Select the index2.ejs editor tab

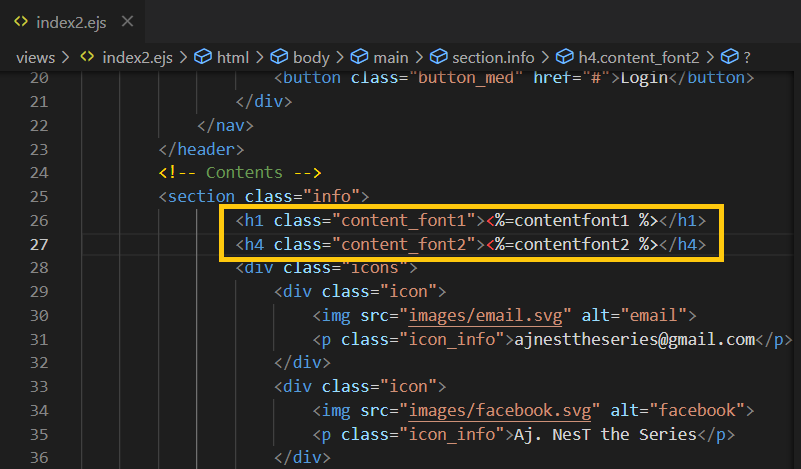(73, 22)
